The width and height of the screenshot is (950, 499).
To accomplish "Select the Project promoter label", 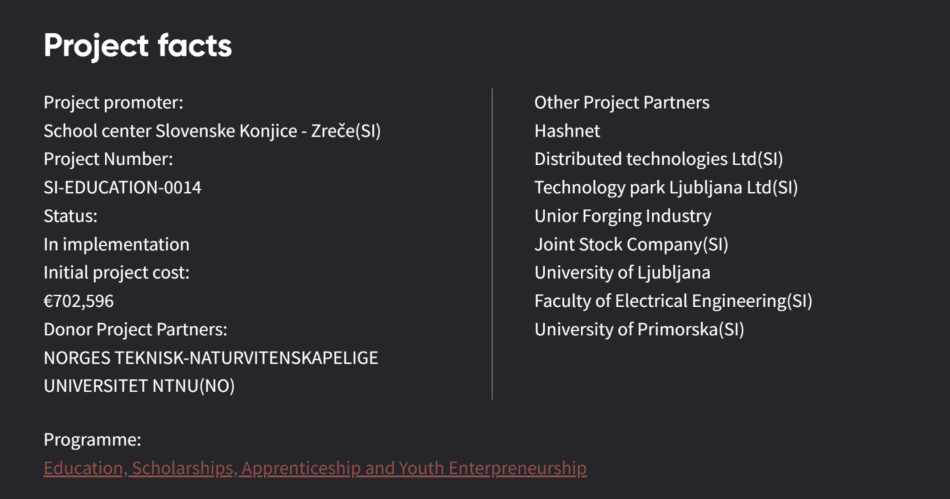I will pyautogui.click(x=113, y=102).
